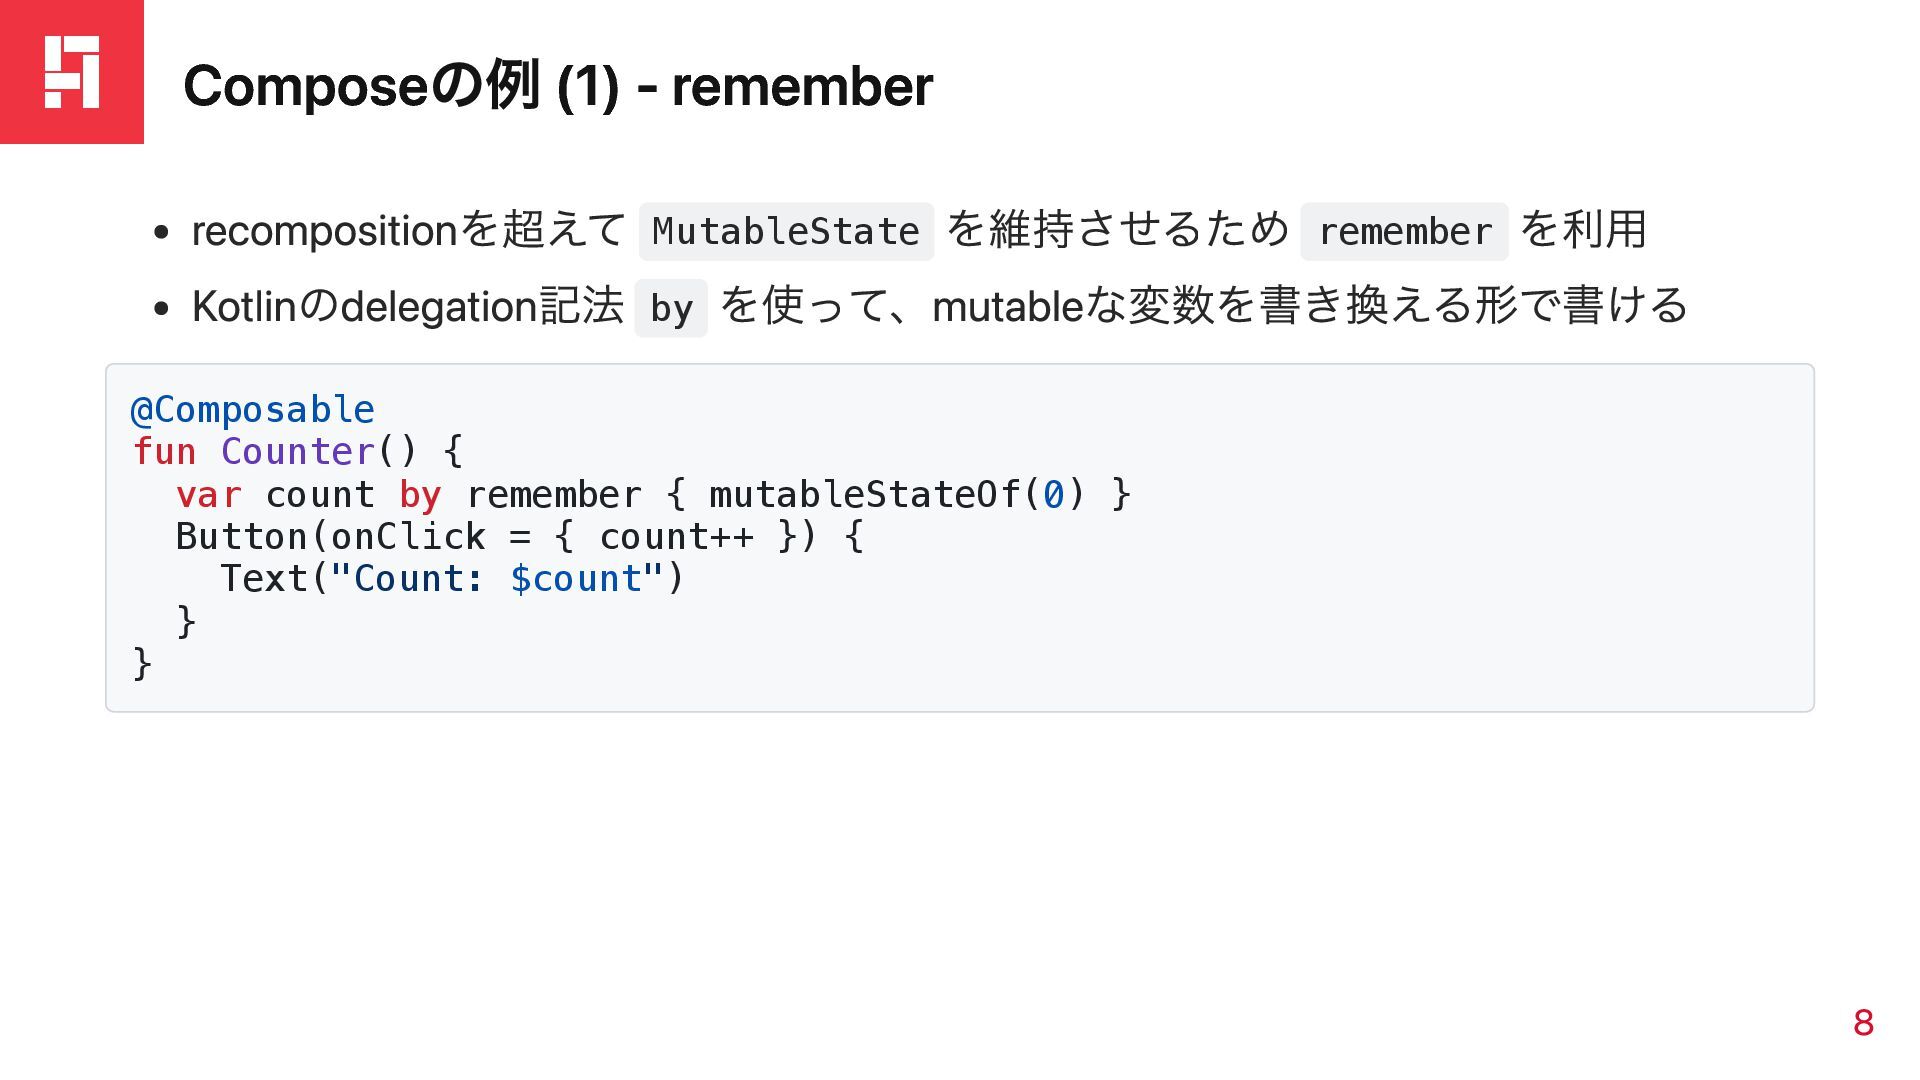
Task: Click 'Button(onClick' in the code
Action: 331,537
